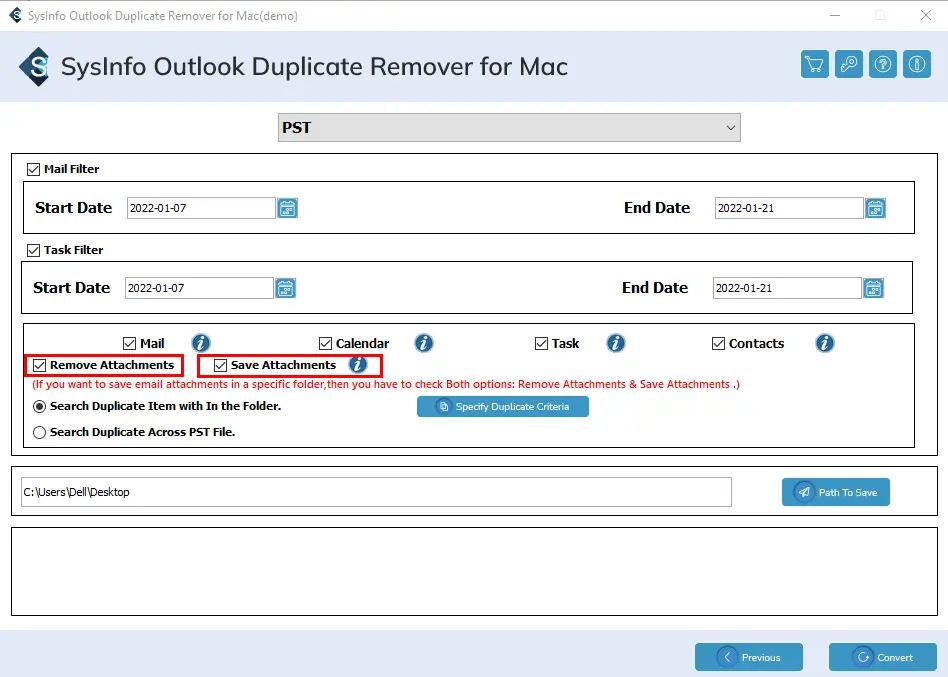Click the save path text field
This screenshot has width=948, height=677.
click(x=376, y=492)
